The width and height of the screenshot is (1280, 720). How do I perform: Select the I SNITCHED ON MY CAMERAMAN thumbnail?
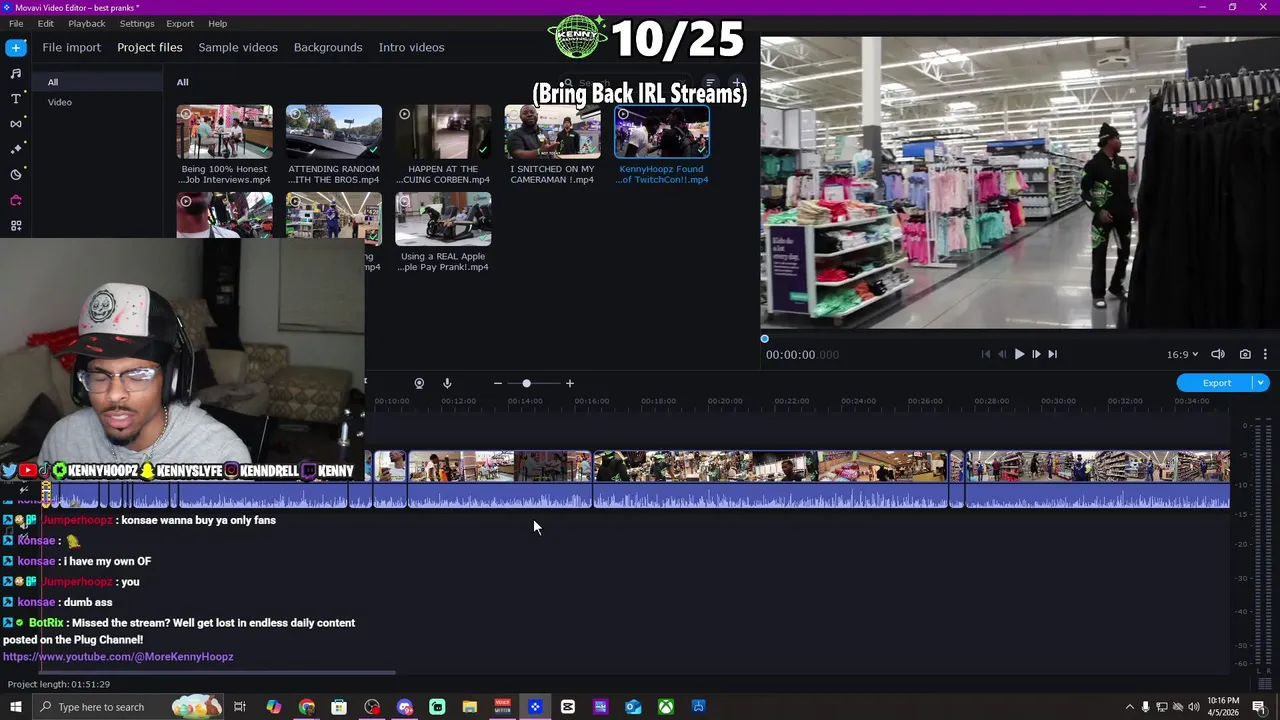point(552,132)
